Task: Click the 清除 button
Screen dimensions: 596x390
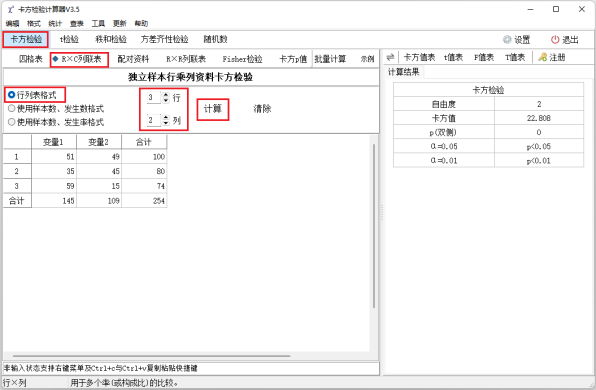Action: tap(262, 109)
